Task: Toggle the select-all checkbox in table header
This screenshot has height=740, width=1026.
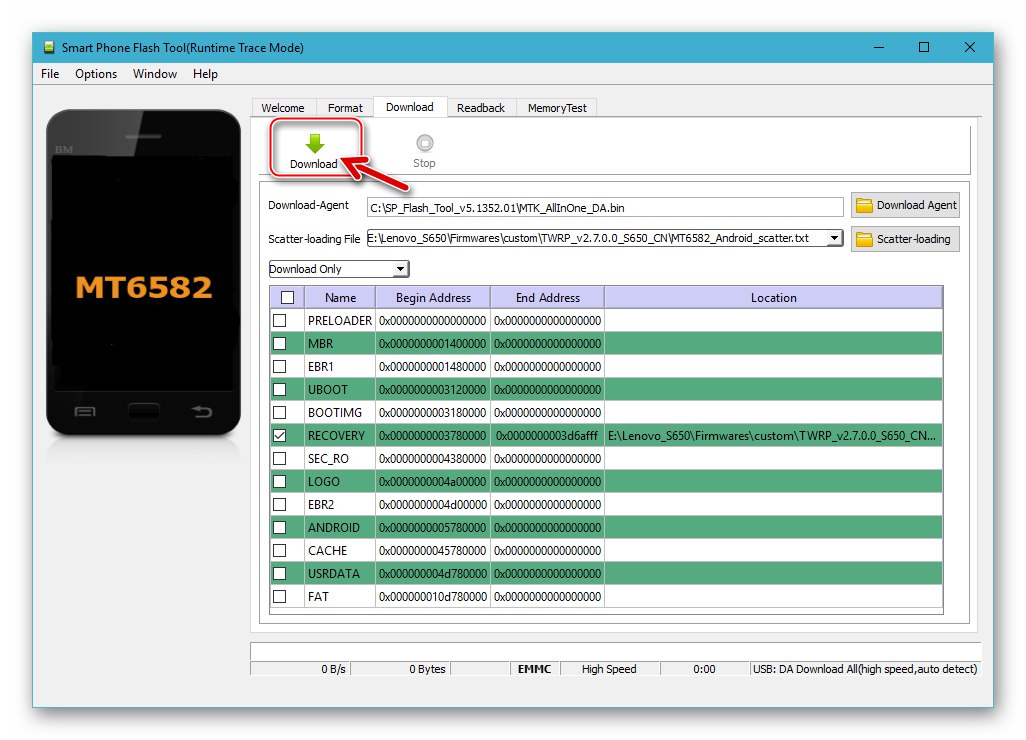Action: coord(285,297)
